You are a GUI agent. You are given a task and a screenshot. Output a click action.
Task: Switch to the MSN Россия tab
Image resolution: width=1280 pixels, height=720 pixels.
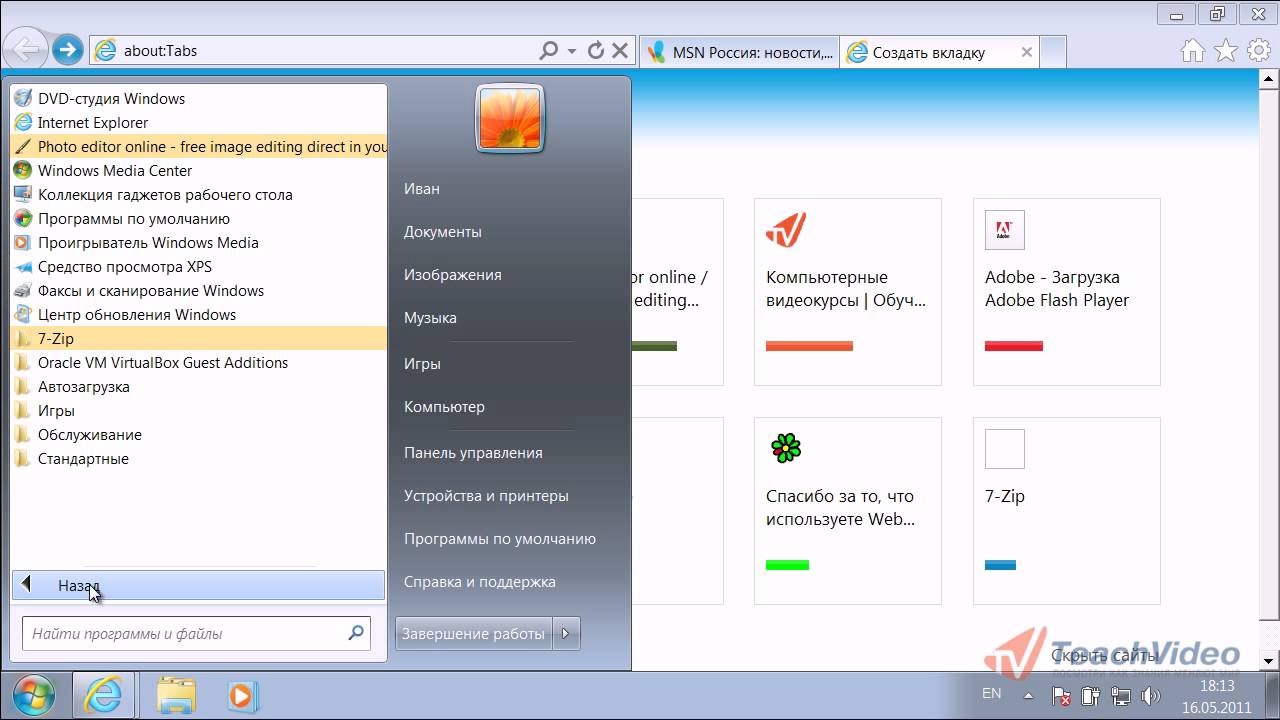(x=740, y=52)
